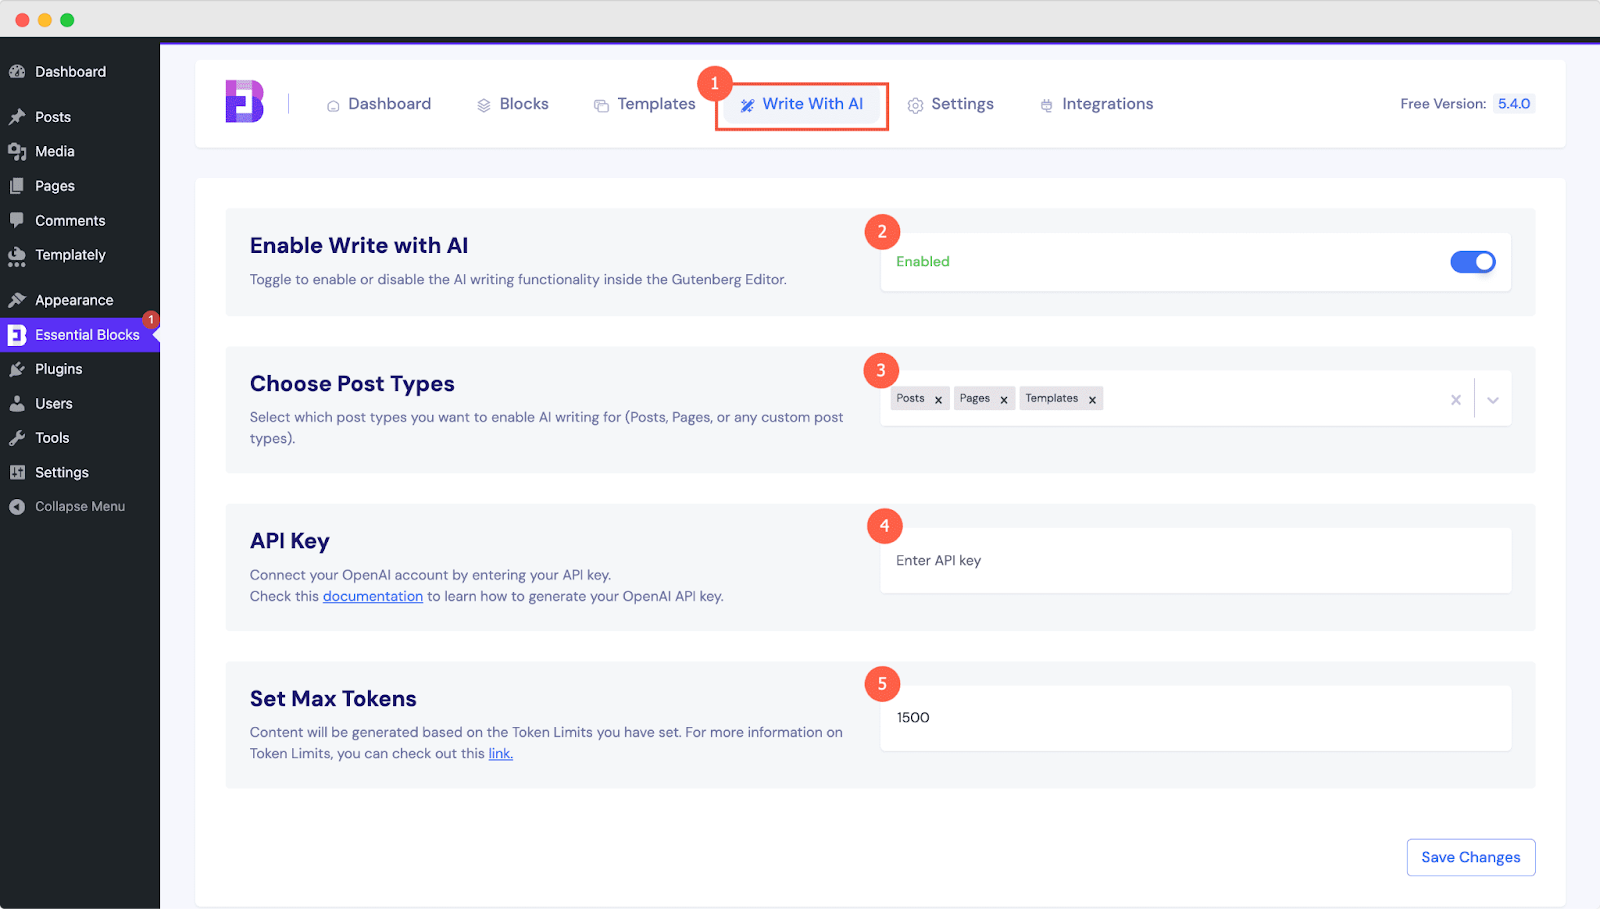Click the Enabled status label
This screenshot has width=1600, height=909.
click(x=923, y=262)
